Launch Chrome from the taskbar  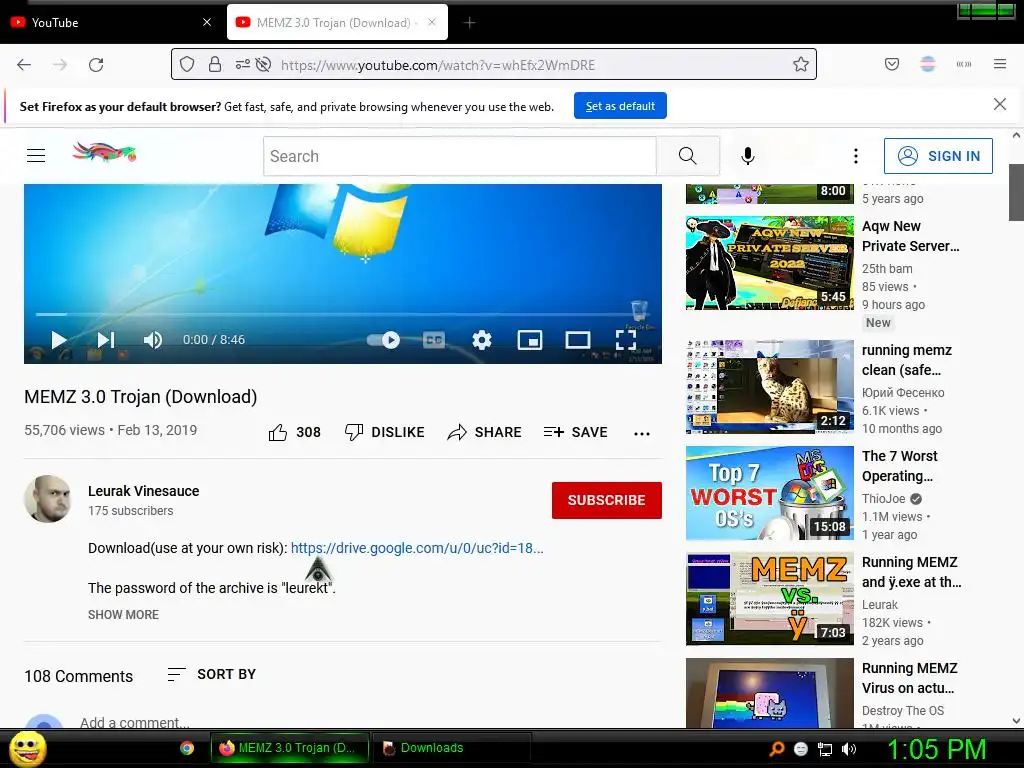[x=187, y=748]
